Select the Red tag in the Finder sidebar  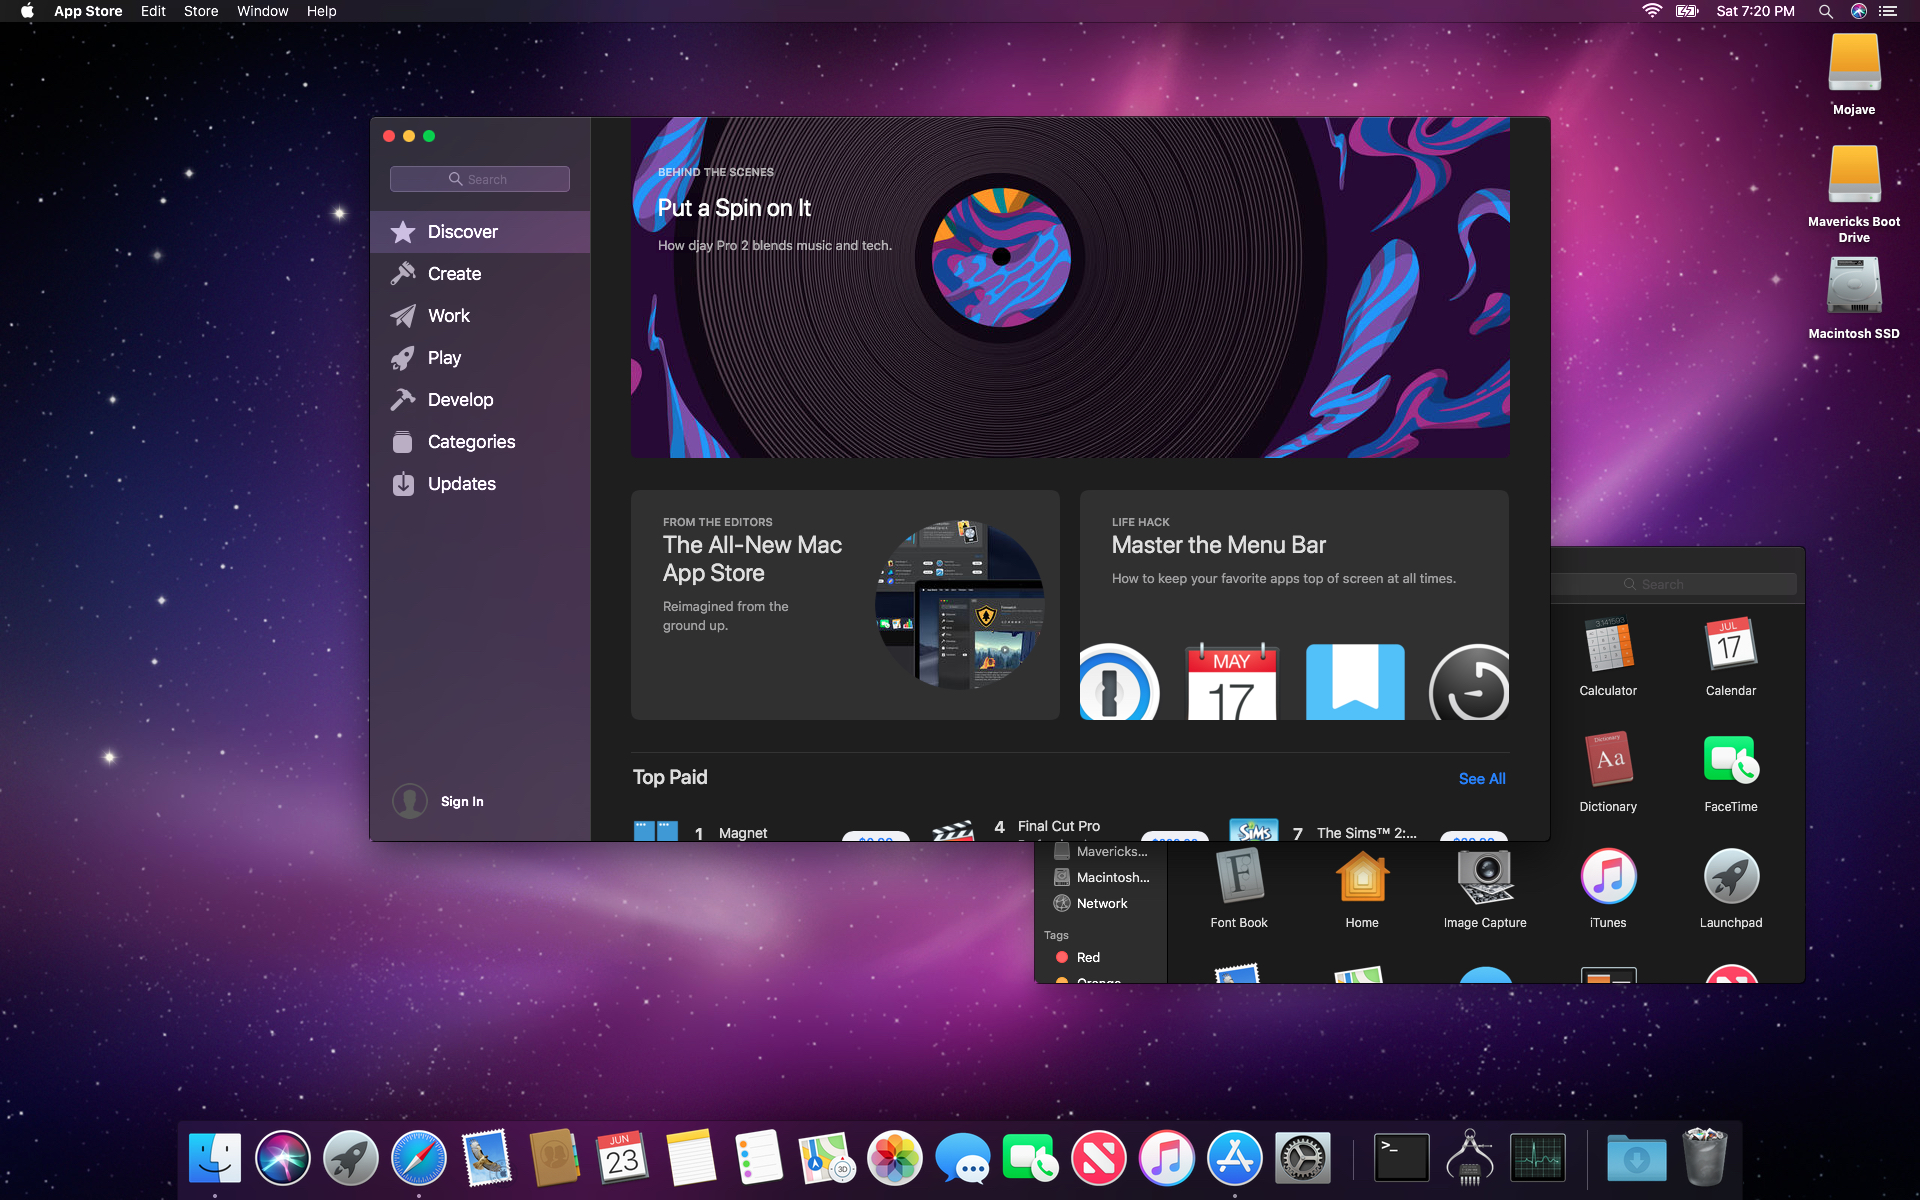1087,957
